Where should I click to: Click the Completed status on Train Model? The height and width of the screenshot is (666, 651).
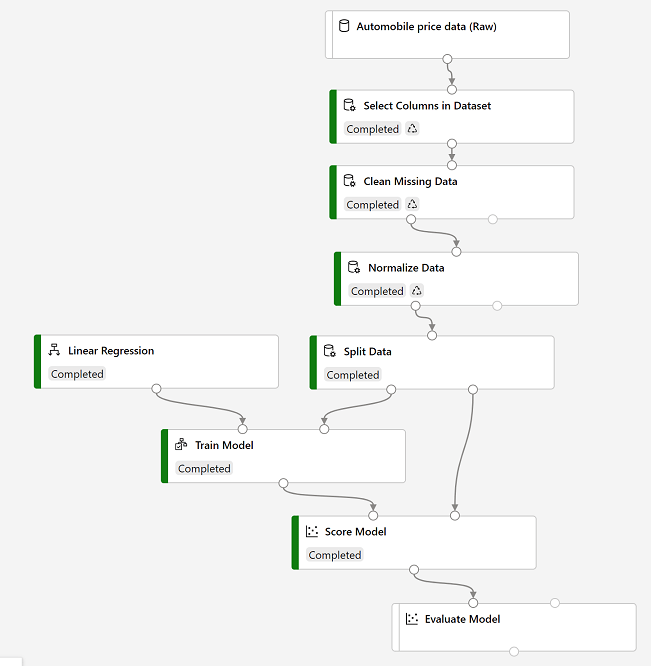204,468
